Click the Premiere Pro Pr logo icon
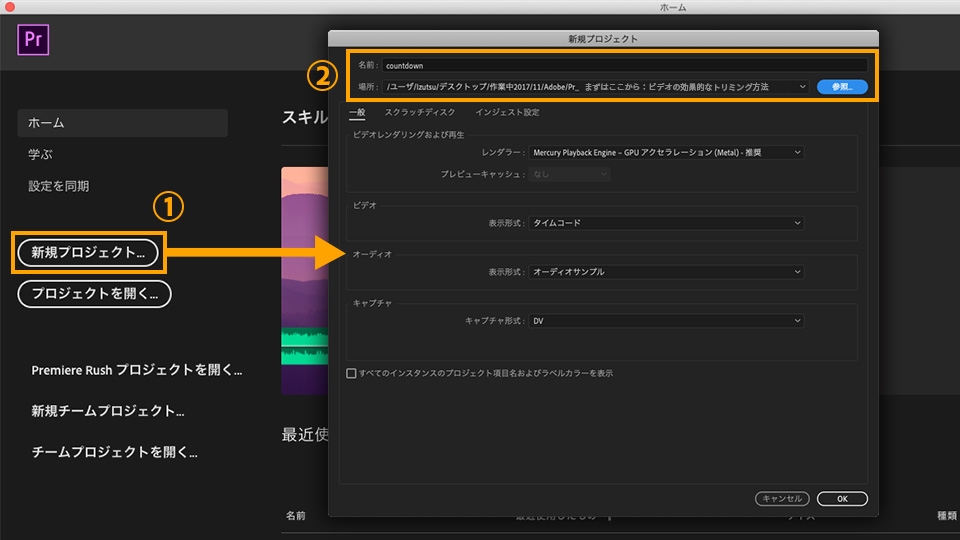Image resolution: width=960 pixels, height=540 pixels. click(33, 40)
